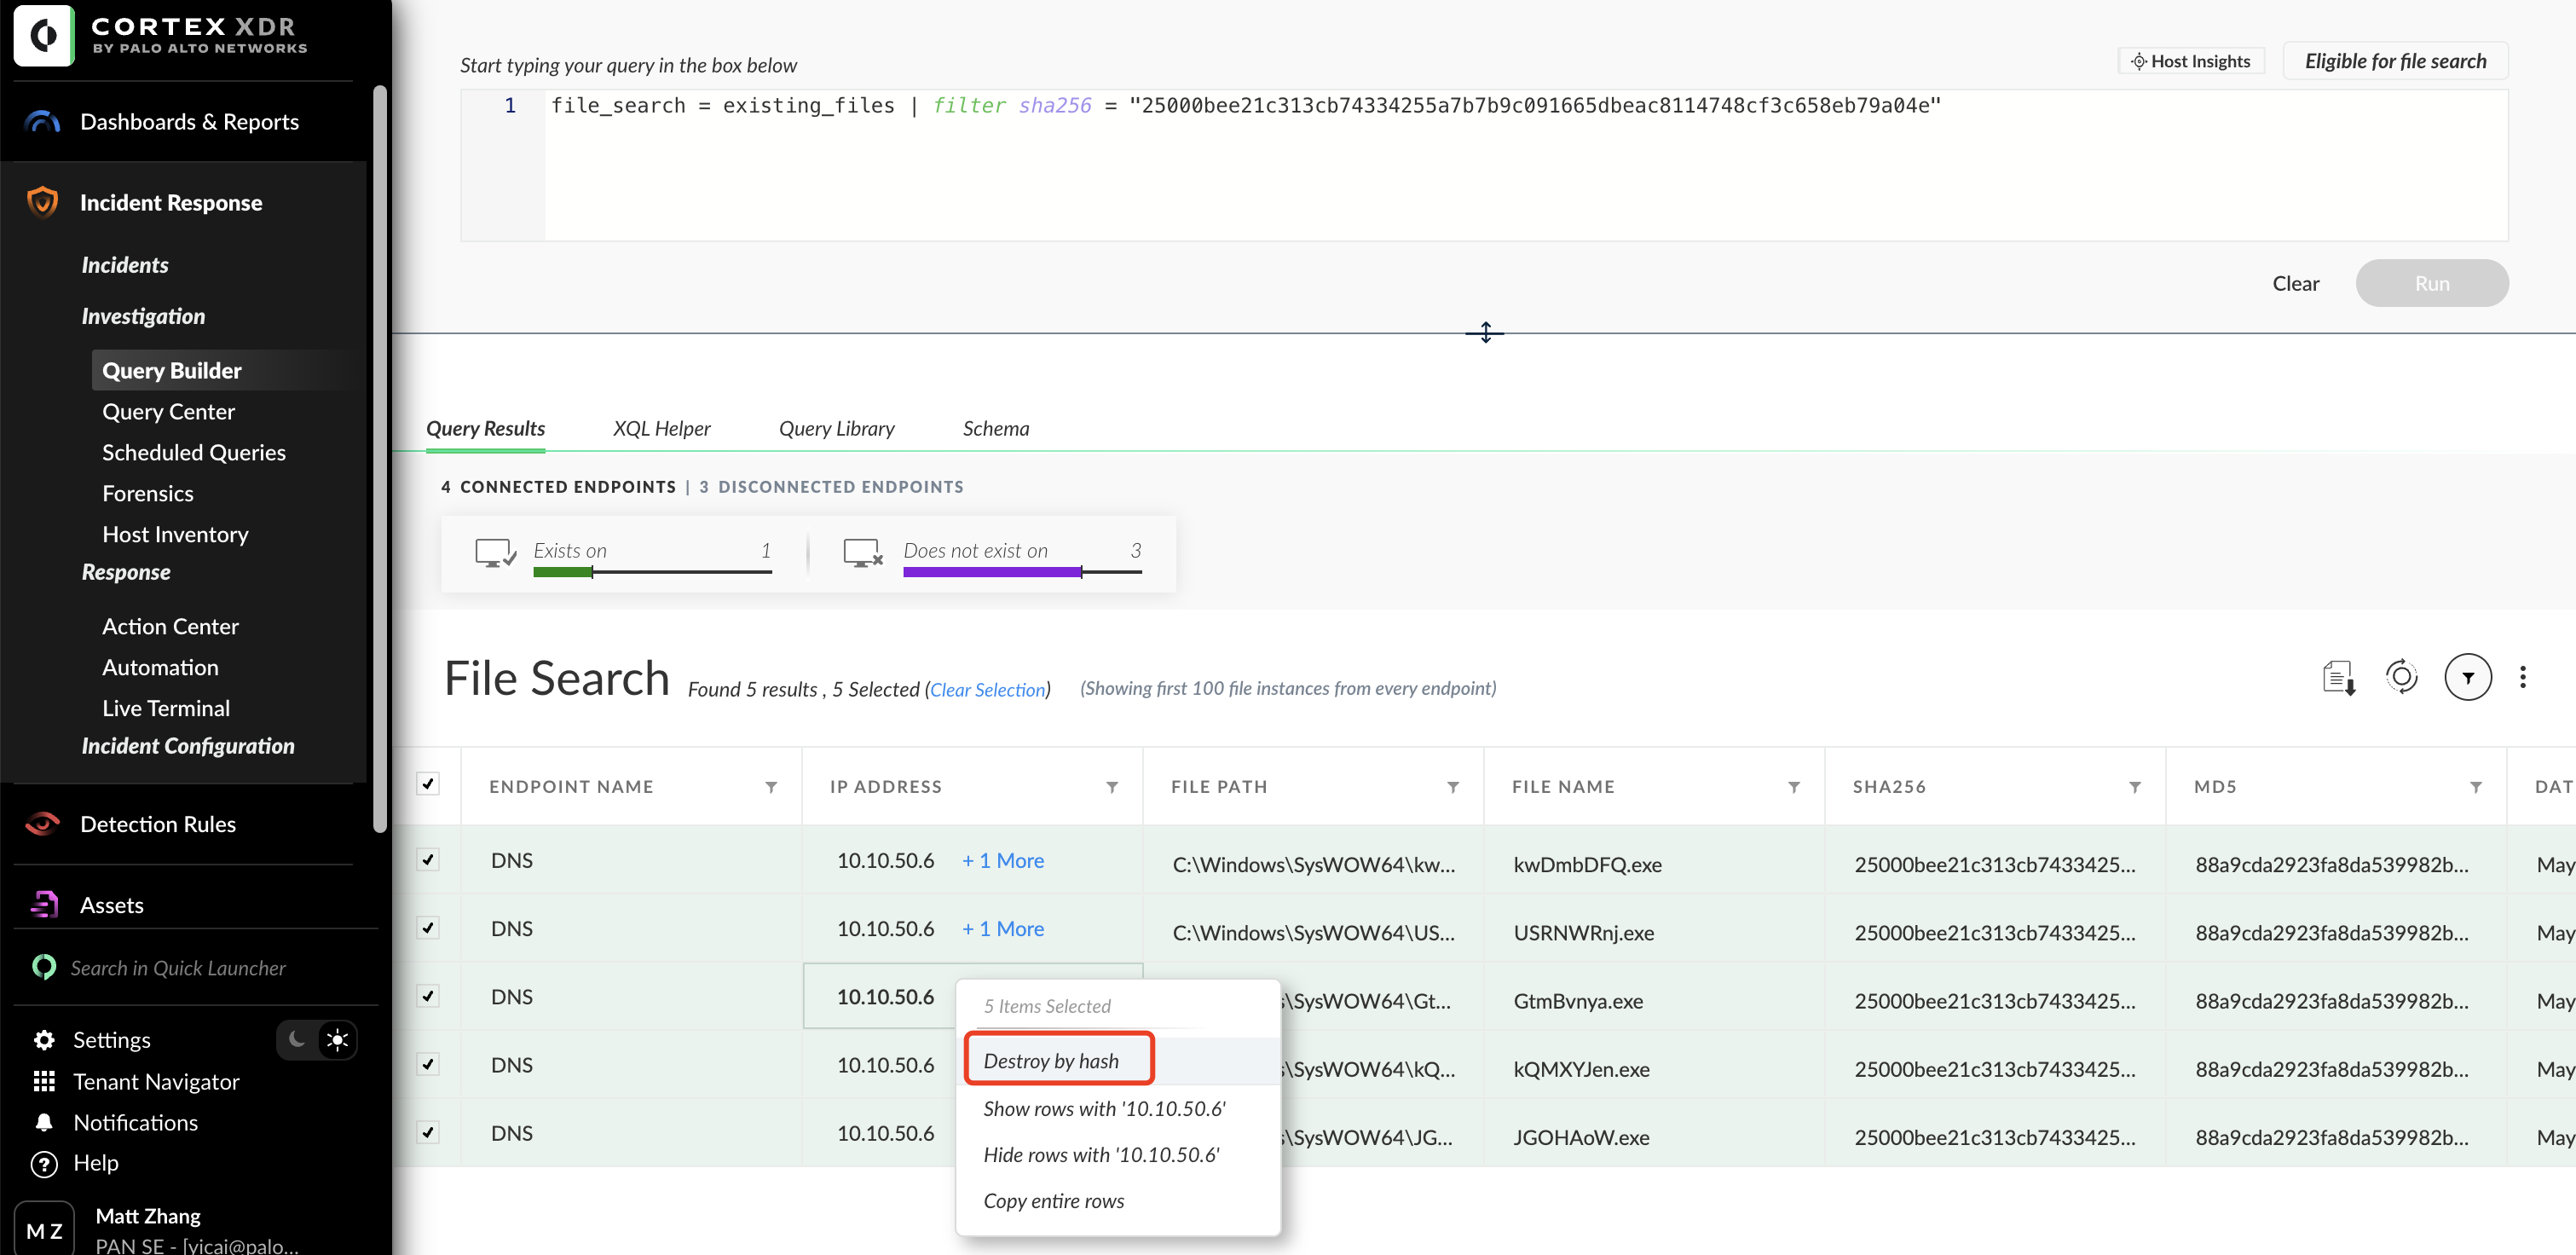Toggle the select-all header checkbox
This screenshot has width=2576, height=1255.
pos(428,784)
